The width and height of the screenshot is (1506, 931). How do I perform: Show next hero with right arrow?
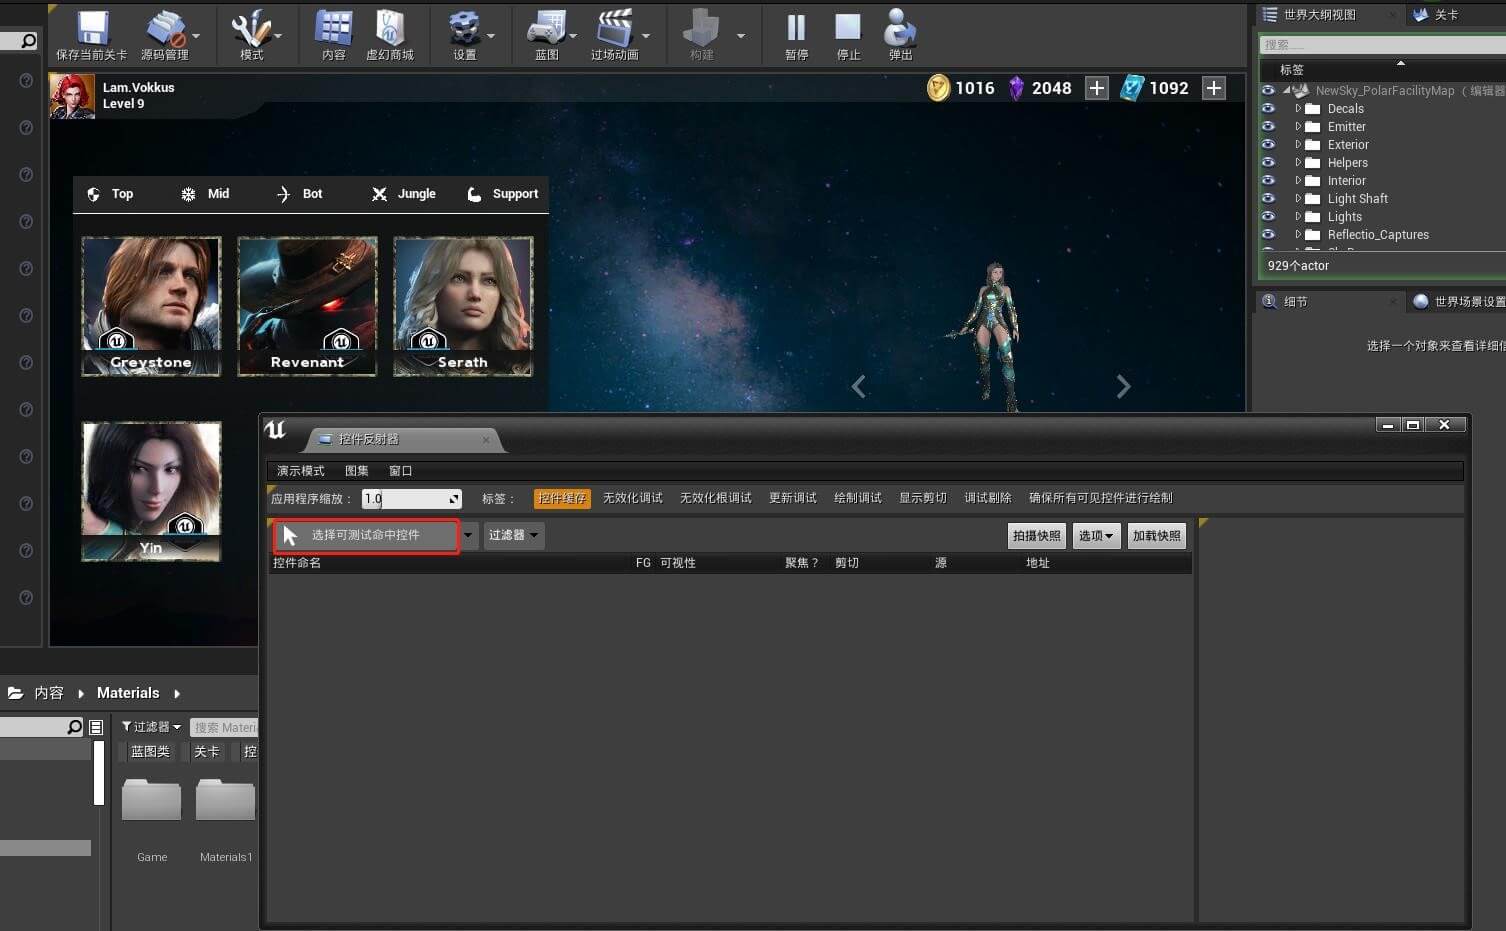click(x=1123, y=386)
